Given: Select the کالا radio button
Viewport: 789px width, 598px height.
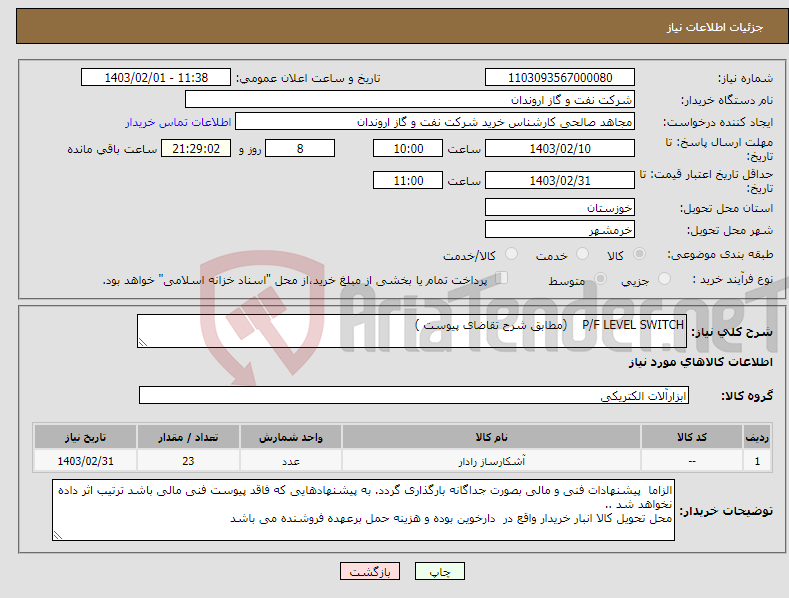Looking at the screenshot, I should [639, 254].
